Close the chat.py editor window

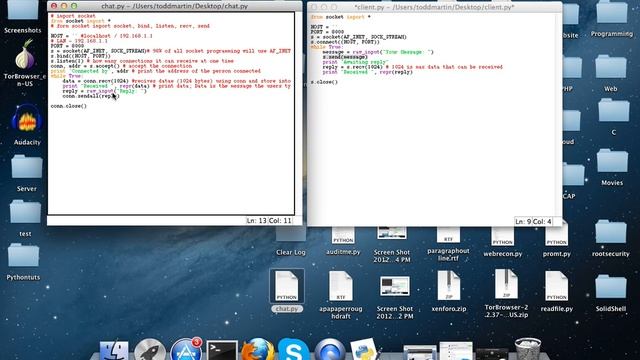[54, 6]
